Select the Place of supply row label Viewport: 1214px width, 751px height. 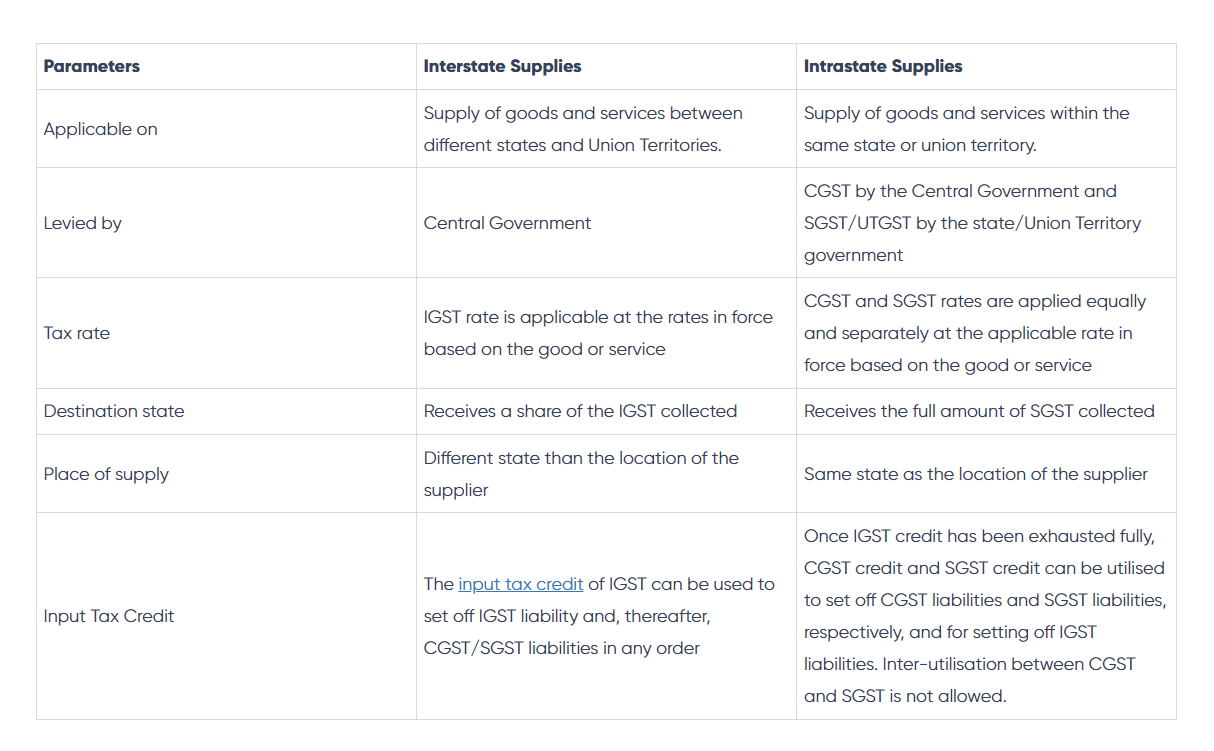click(x=106, y=474)
